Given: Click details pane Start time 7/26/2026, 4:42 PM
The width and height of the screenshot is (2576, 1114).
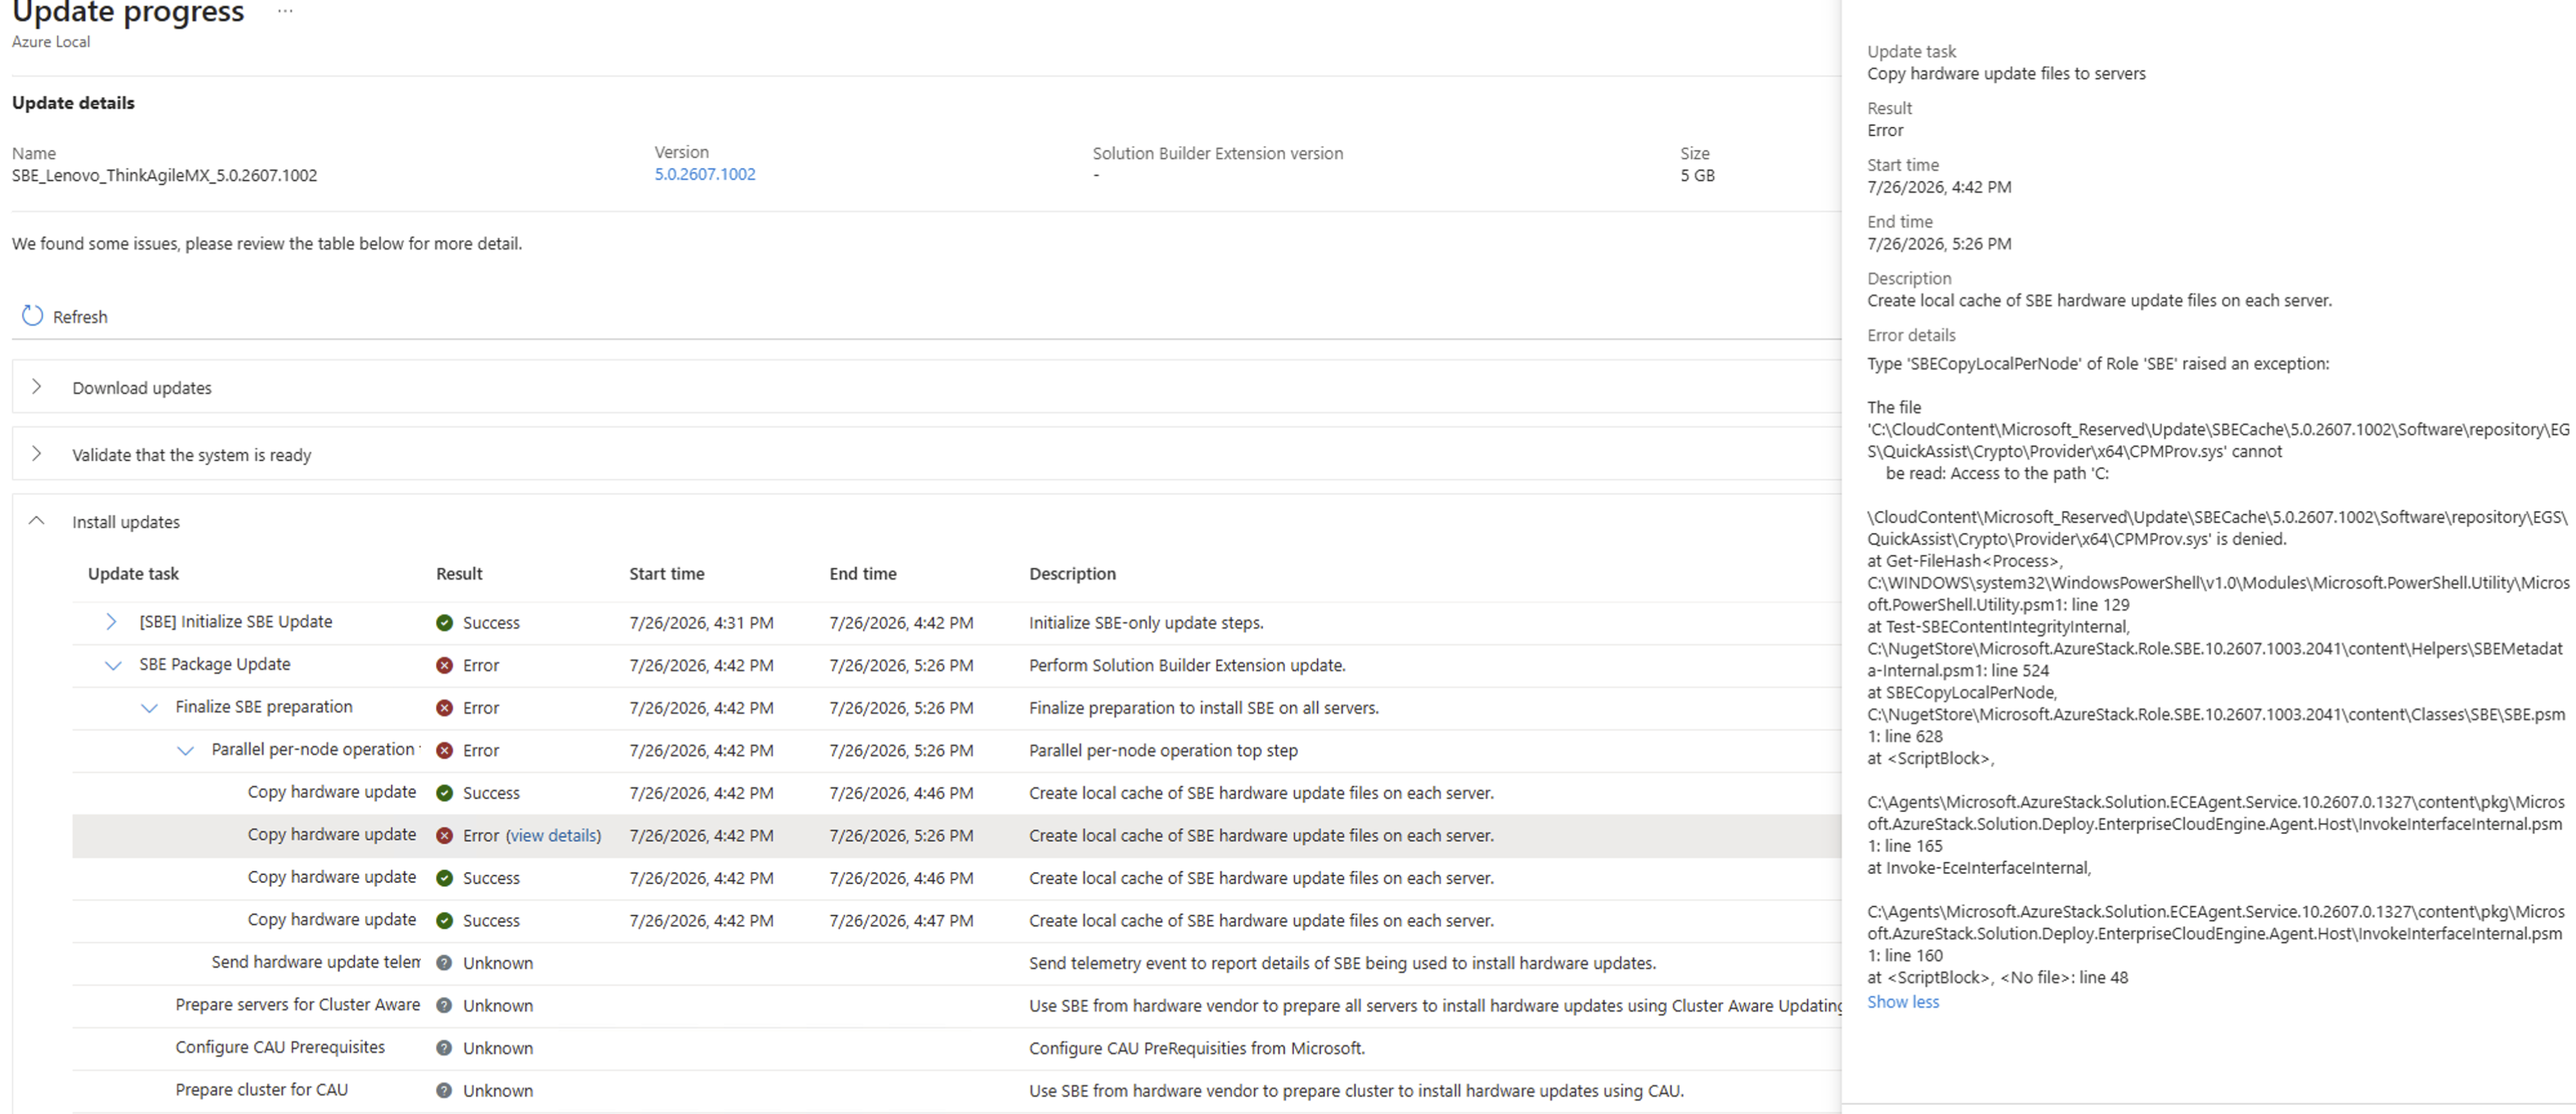Looking at the screenshot, I should (x=1939, y=187).
